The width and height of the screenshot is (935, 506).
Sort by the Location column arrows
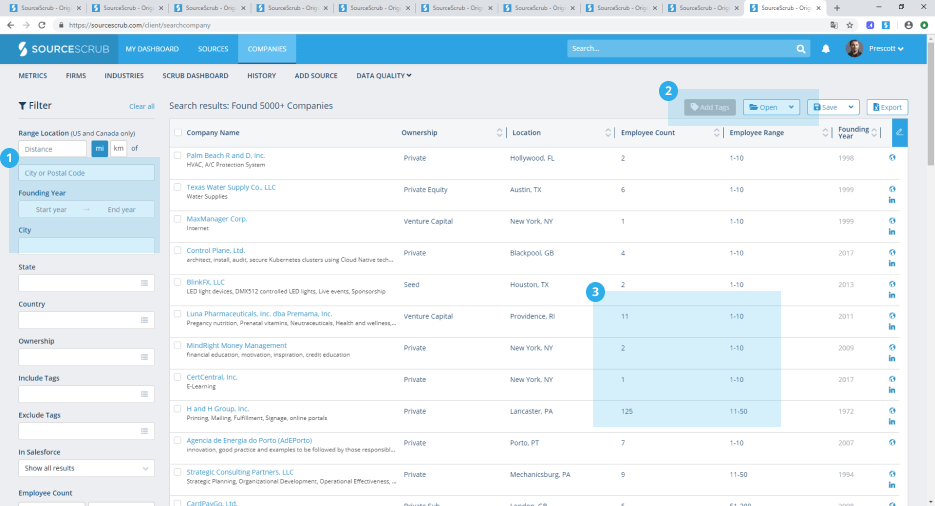pos(608,132)
